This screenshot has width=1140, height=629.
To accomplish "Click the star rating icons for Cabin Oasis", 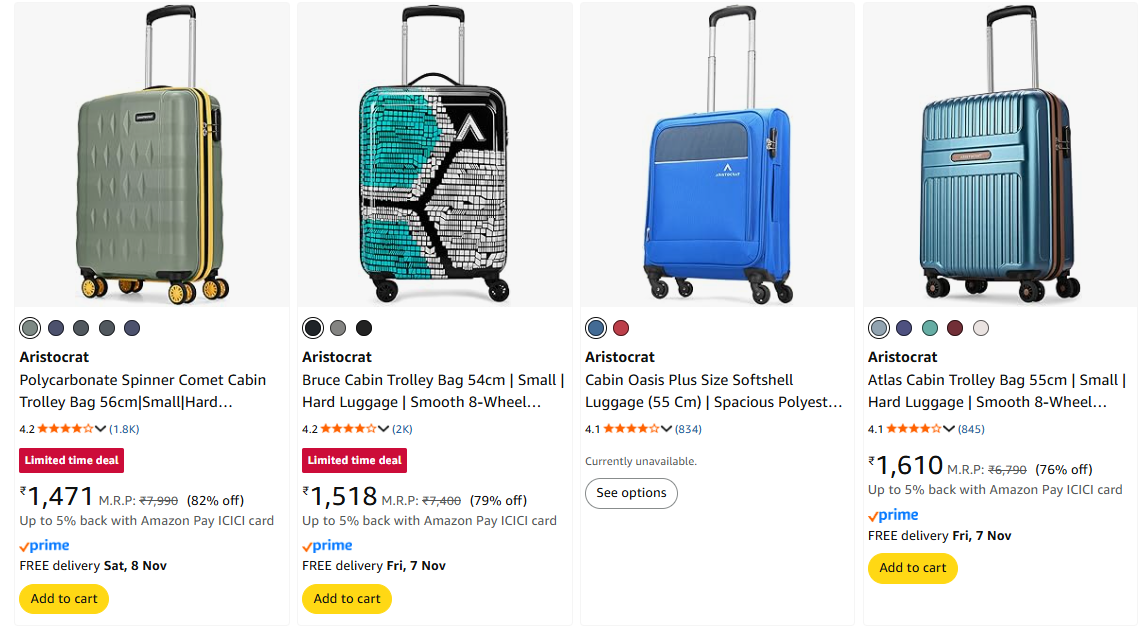I will pyautogui.click(x=632, y=429).
